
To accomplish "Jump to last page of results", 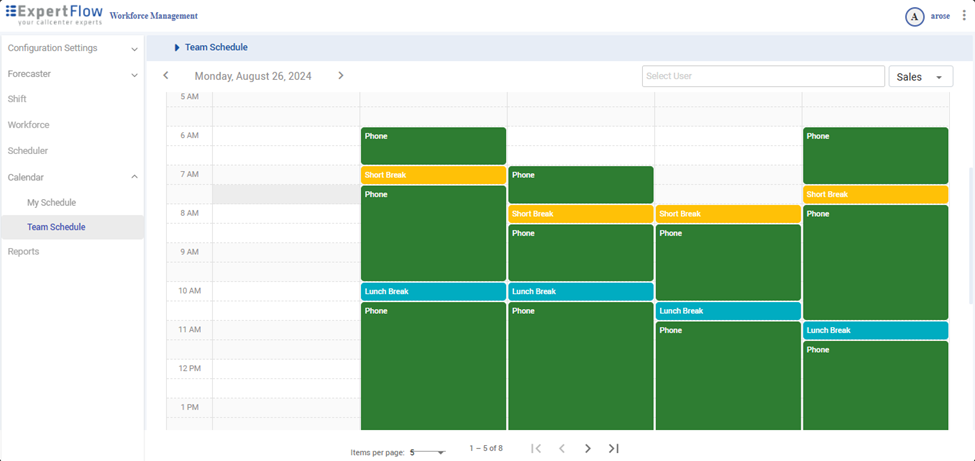I will click(x=614, y=449).
